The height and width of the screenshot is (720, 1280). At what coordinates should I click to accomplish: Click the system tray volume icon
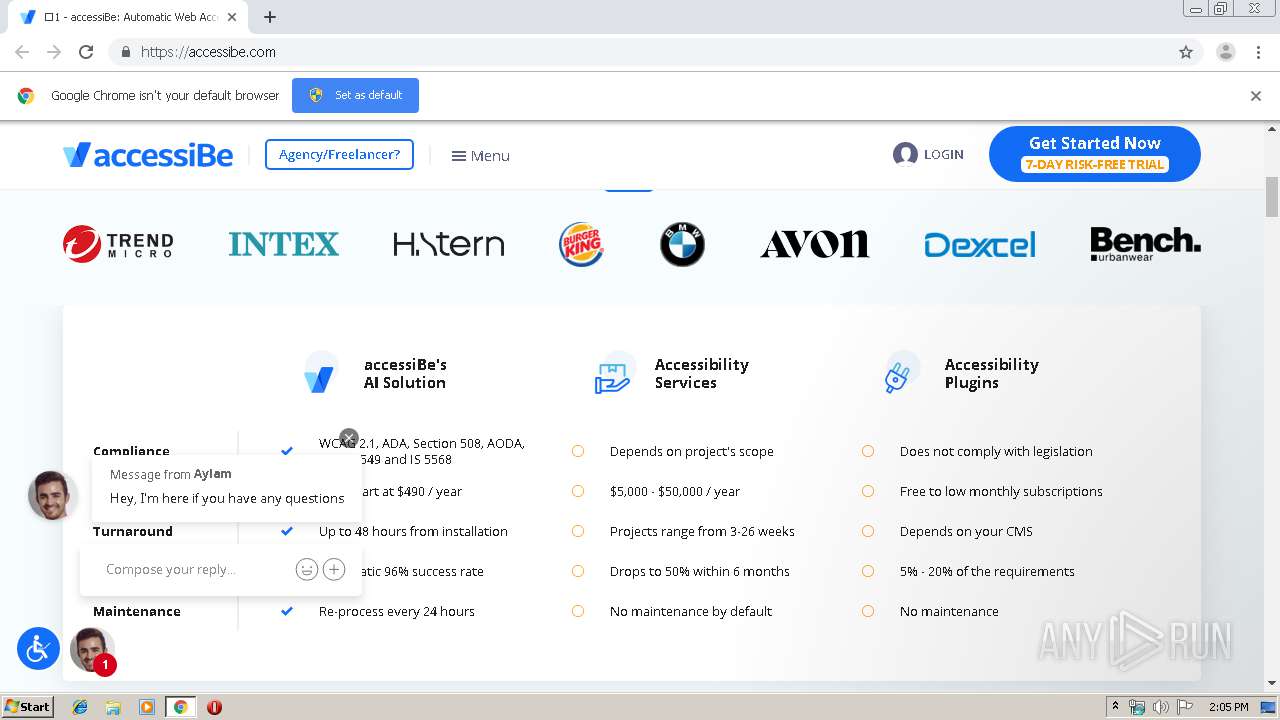[1160, 707]
